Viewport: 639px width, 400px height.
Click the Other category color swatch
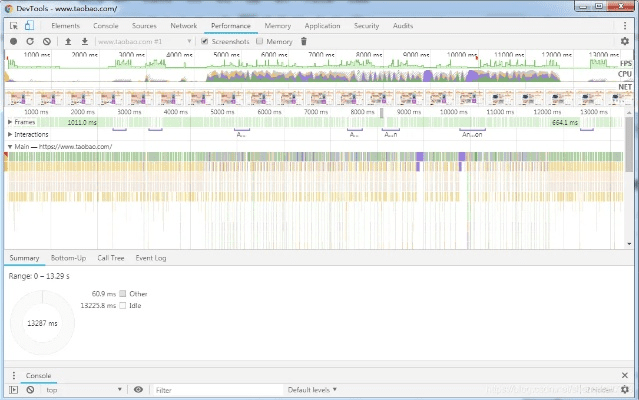tap(123, 294)
